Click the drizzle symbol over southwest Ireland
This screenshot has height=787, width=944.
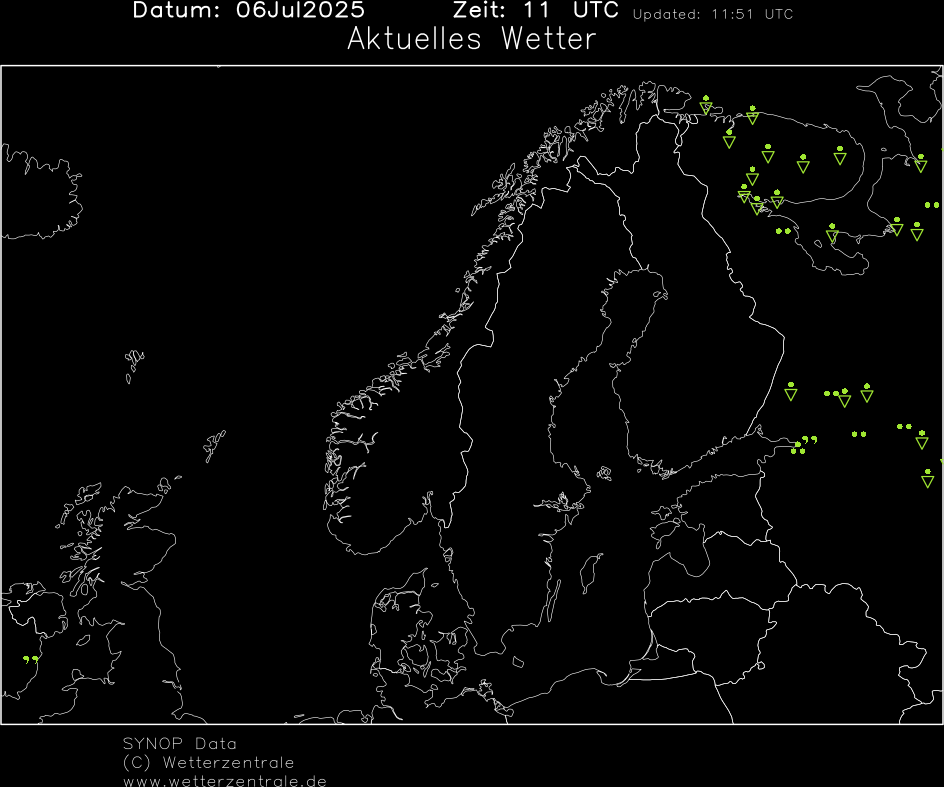point(31,660)
